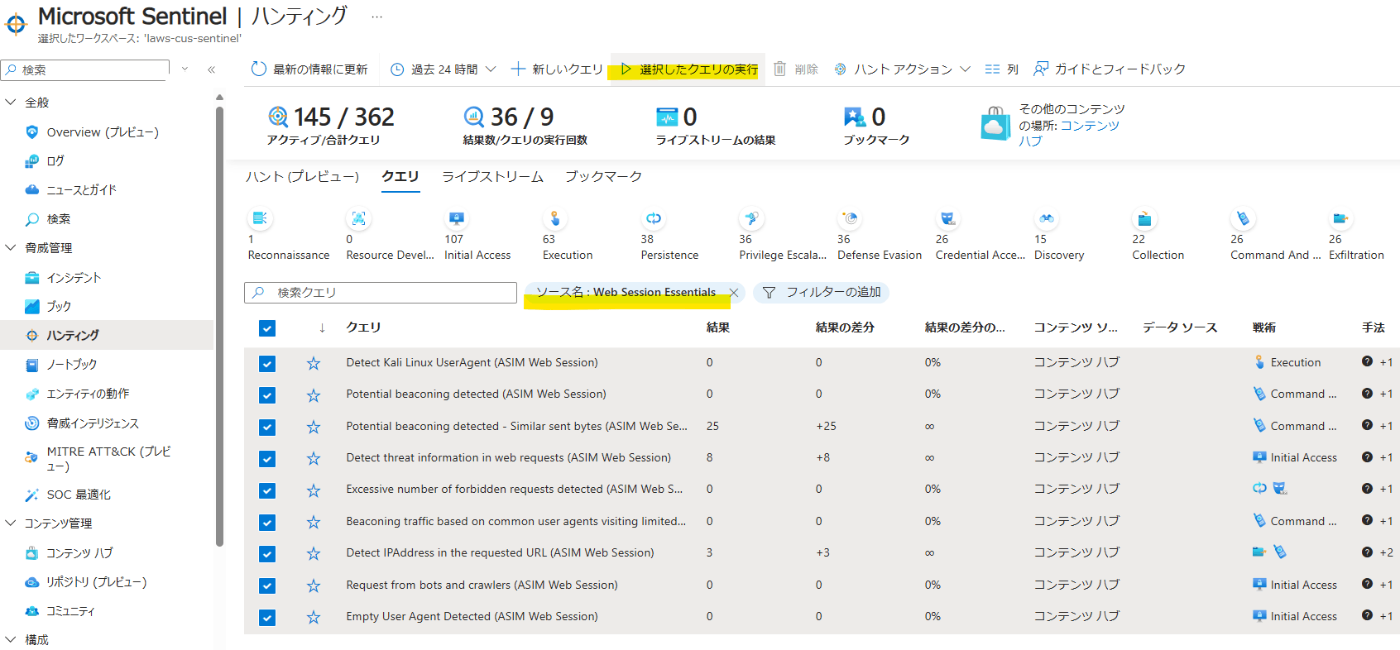Uncheck Request from bots and crawlers row
Screen dimensions: 1400x650
click(267, 585)
